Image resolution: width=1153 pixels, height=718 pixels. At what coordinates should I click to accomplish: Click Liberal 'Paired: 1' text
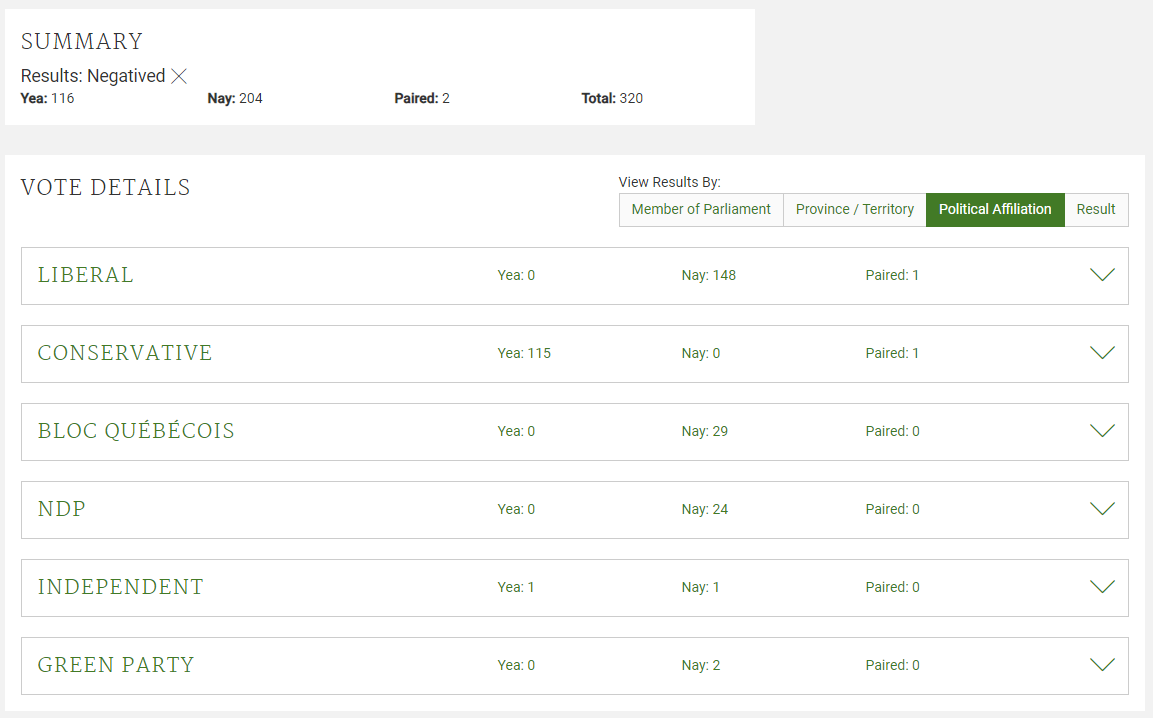click(892, 275)
